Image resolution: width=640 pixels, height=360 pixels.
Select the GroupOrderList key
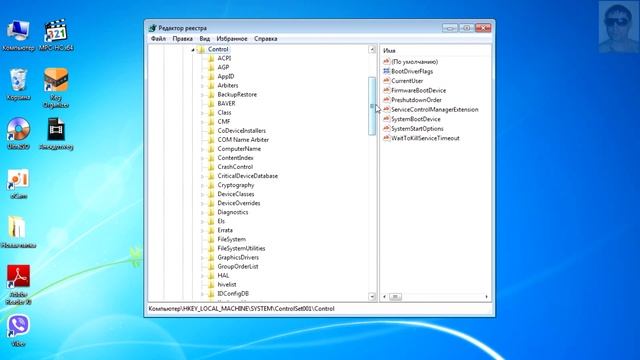click(x=238, y=267)
